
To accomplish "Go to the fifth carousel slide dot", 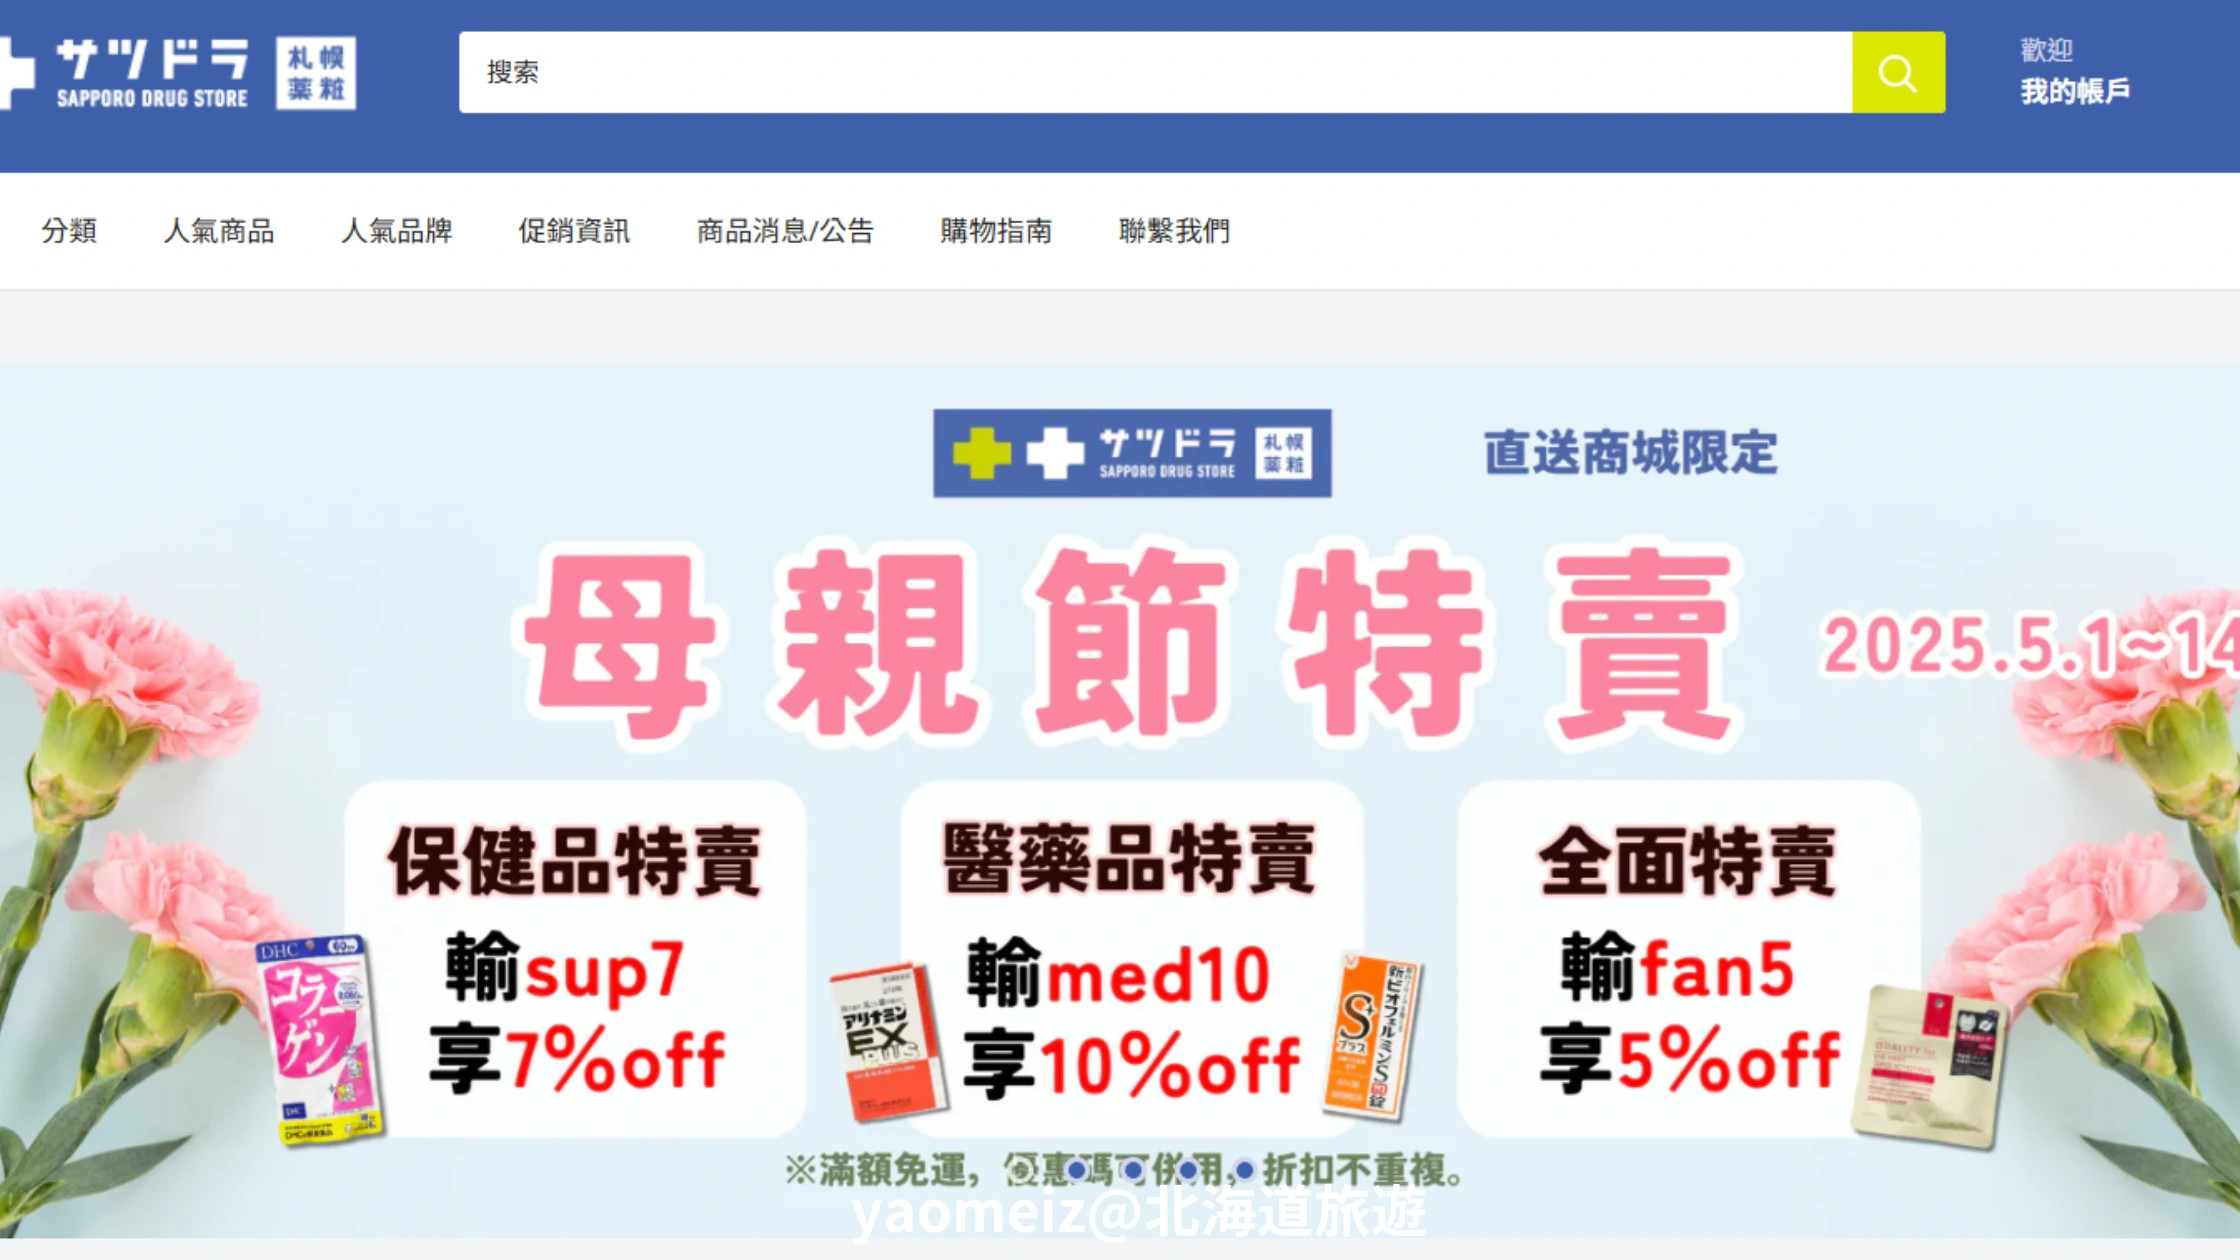I will [1245, 1169].
